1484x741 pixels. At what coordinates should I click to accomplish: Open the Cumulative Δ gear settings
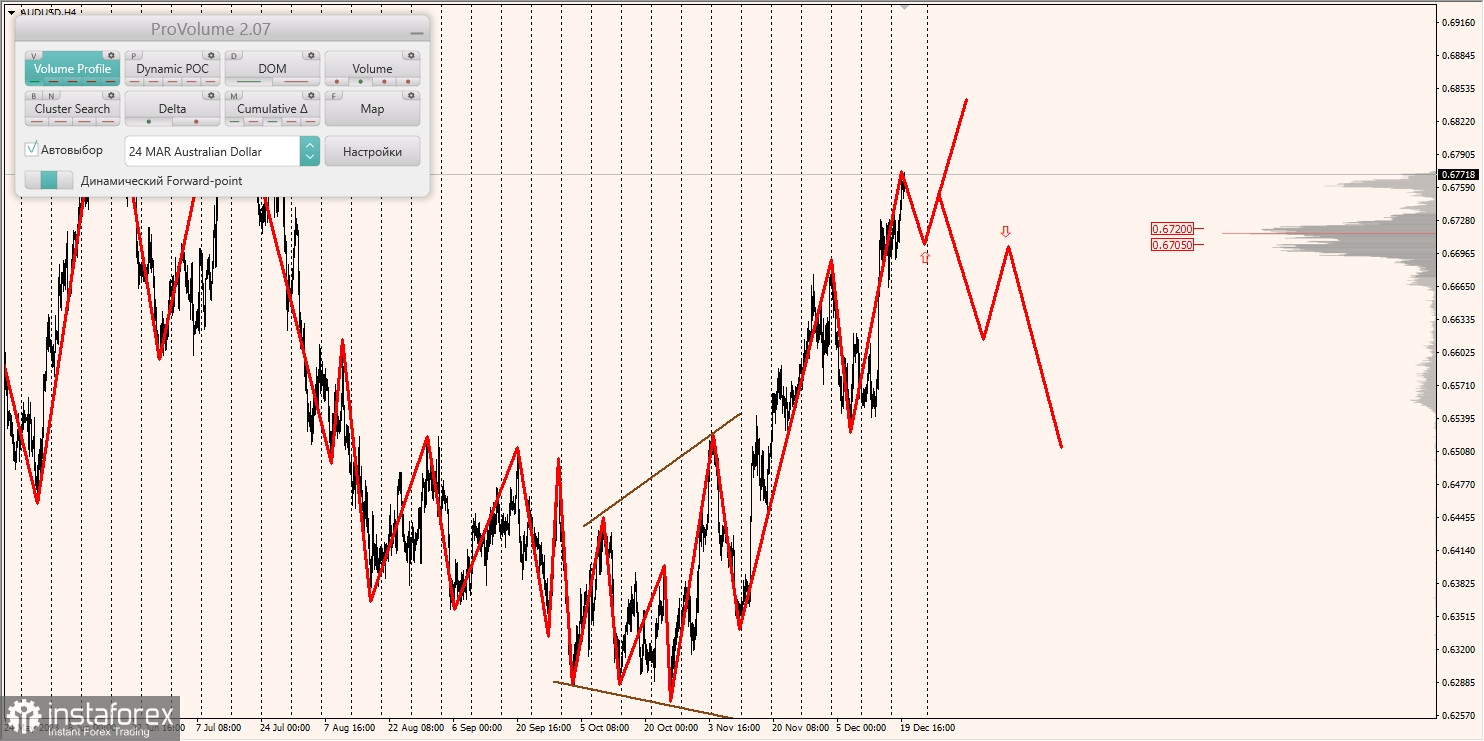pos(311,95)
